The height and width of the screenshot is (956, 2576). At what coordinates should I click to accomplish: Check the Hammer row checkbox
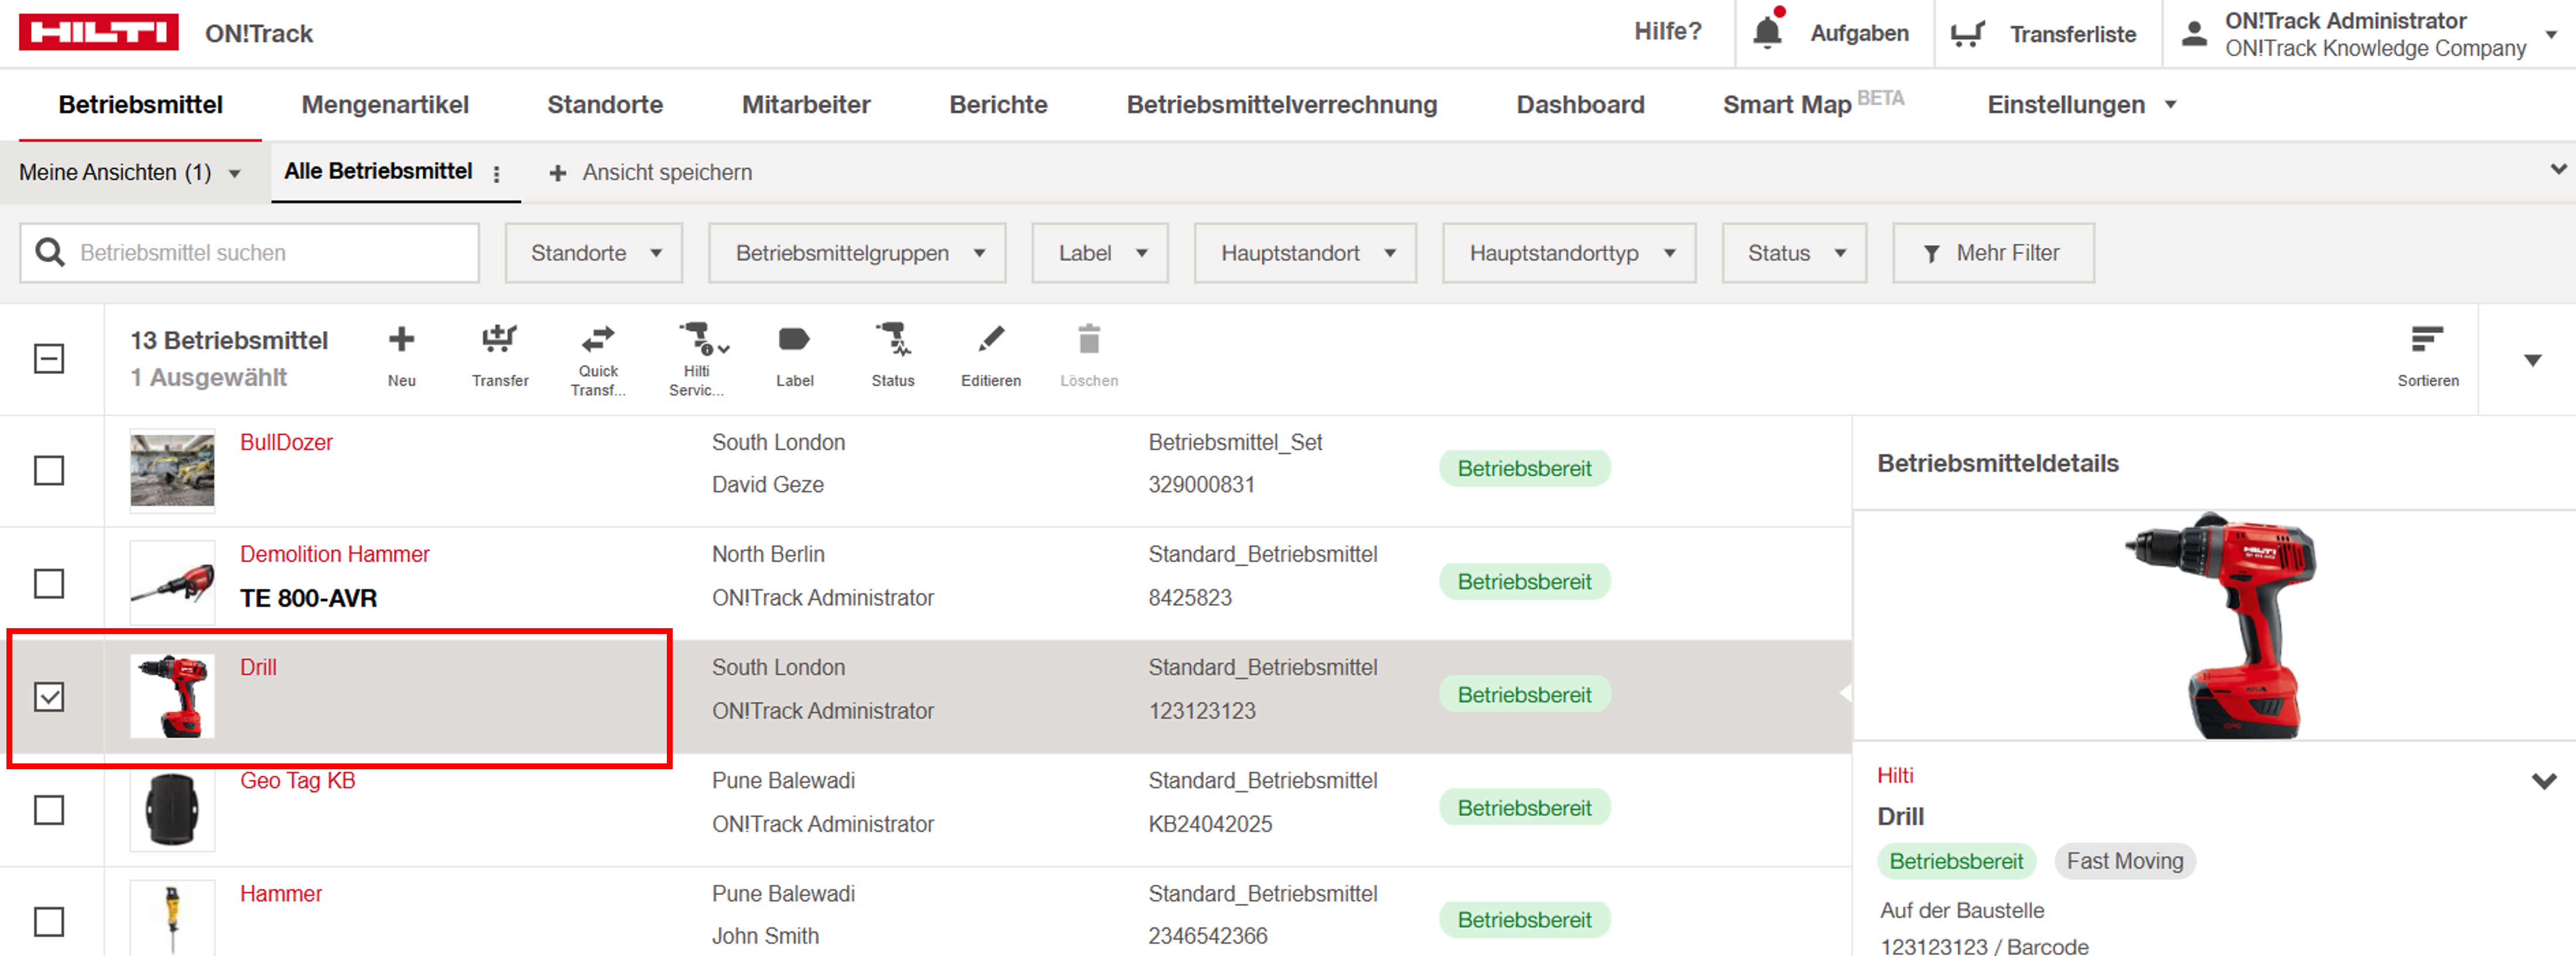[49, 921]
